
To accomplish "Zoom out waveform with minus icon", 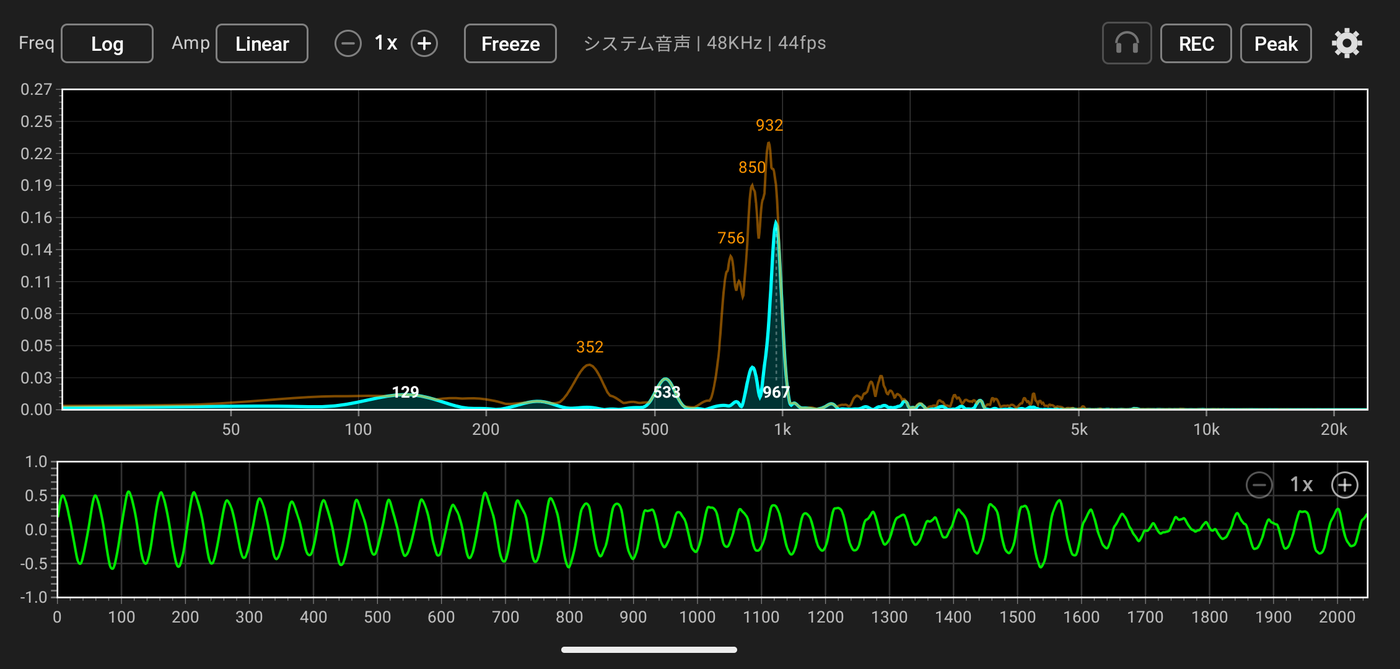I will [1259, 485].
